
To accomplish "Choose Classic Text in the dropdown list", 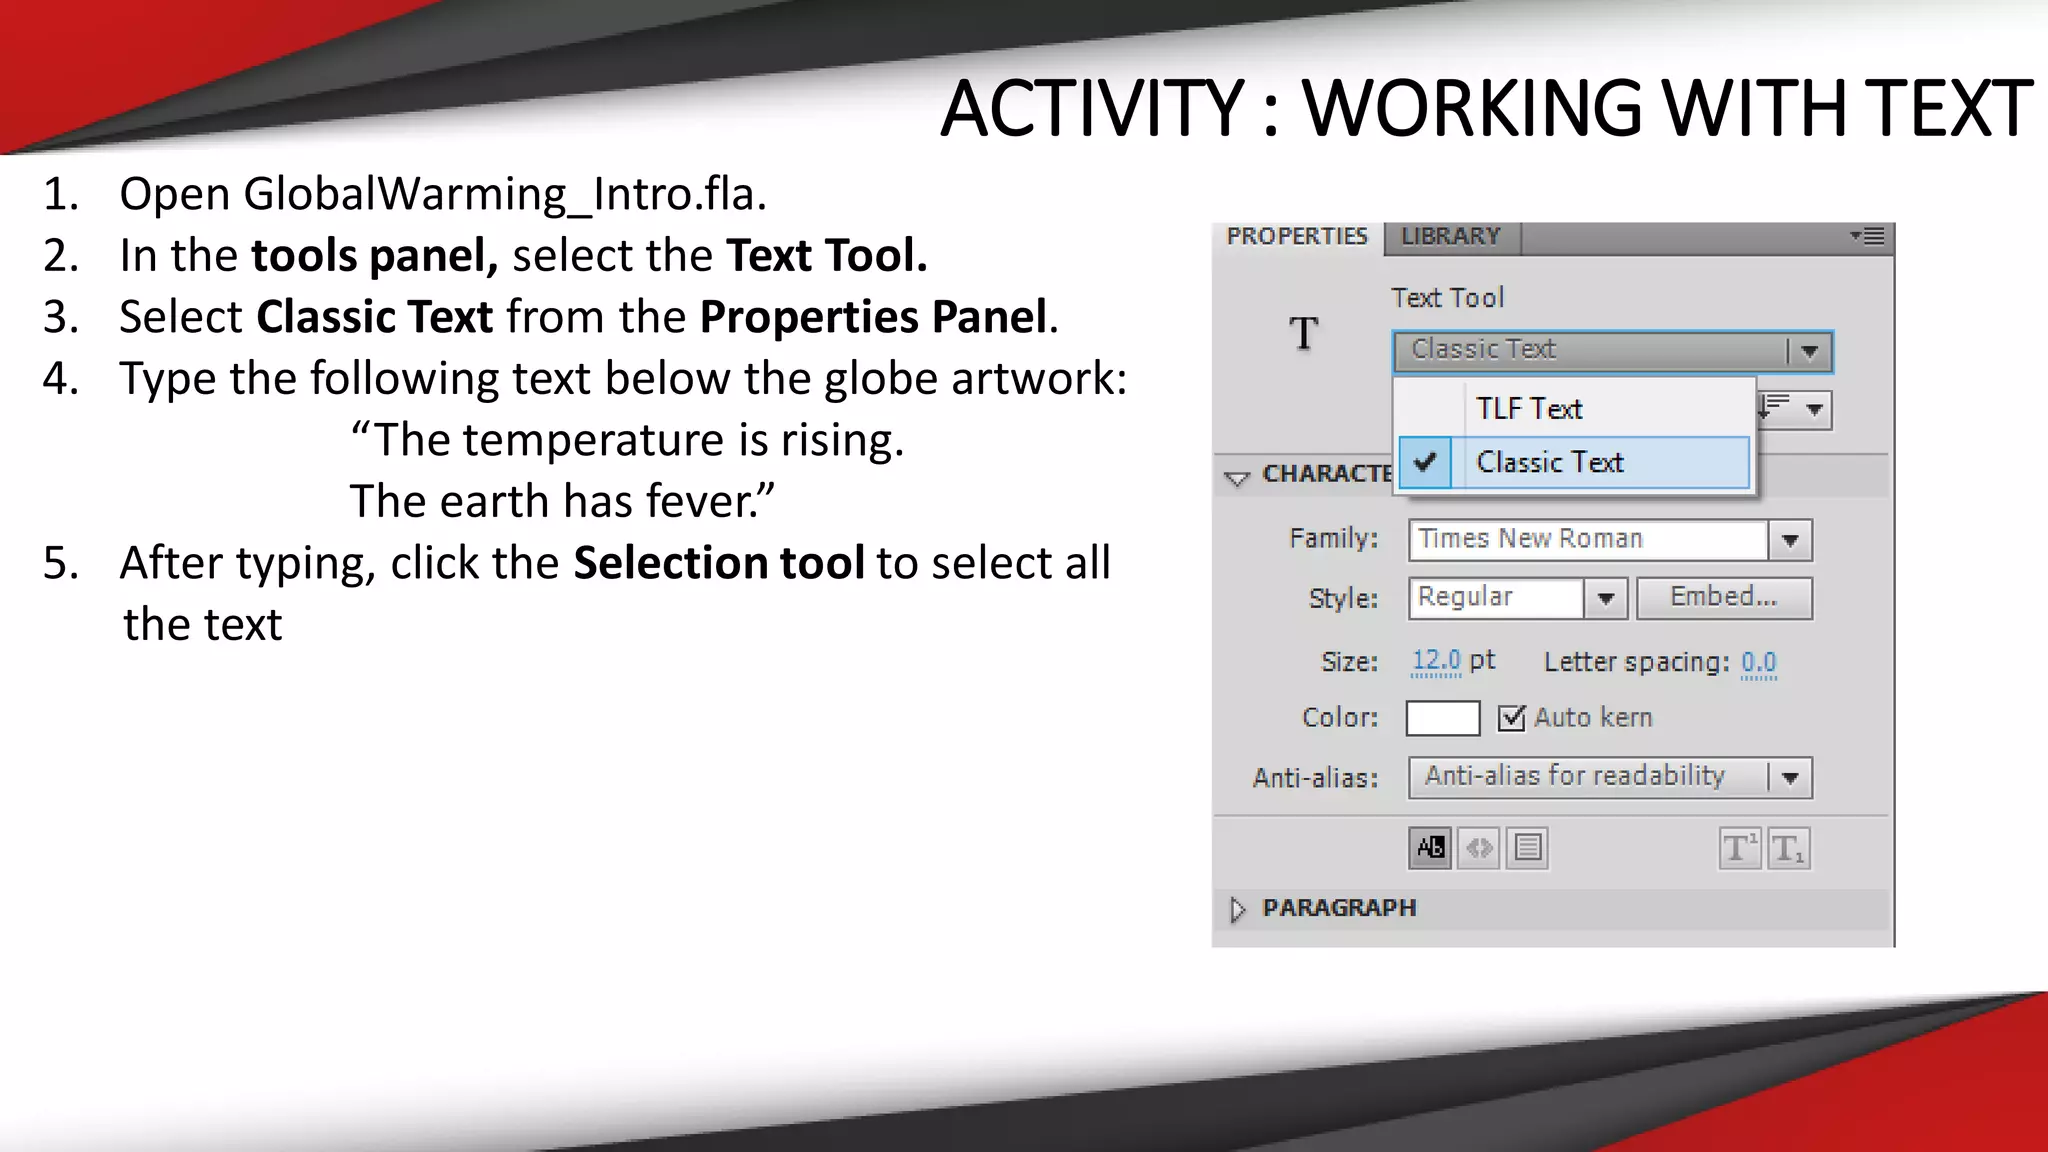I will tap(1574, 462).
